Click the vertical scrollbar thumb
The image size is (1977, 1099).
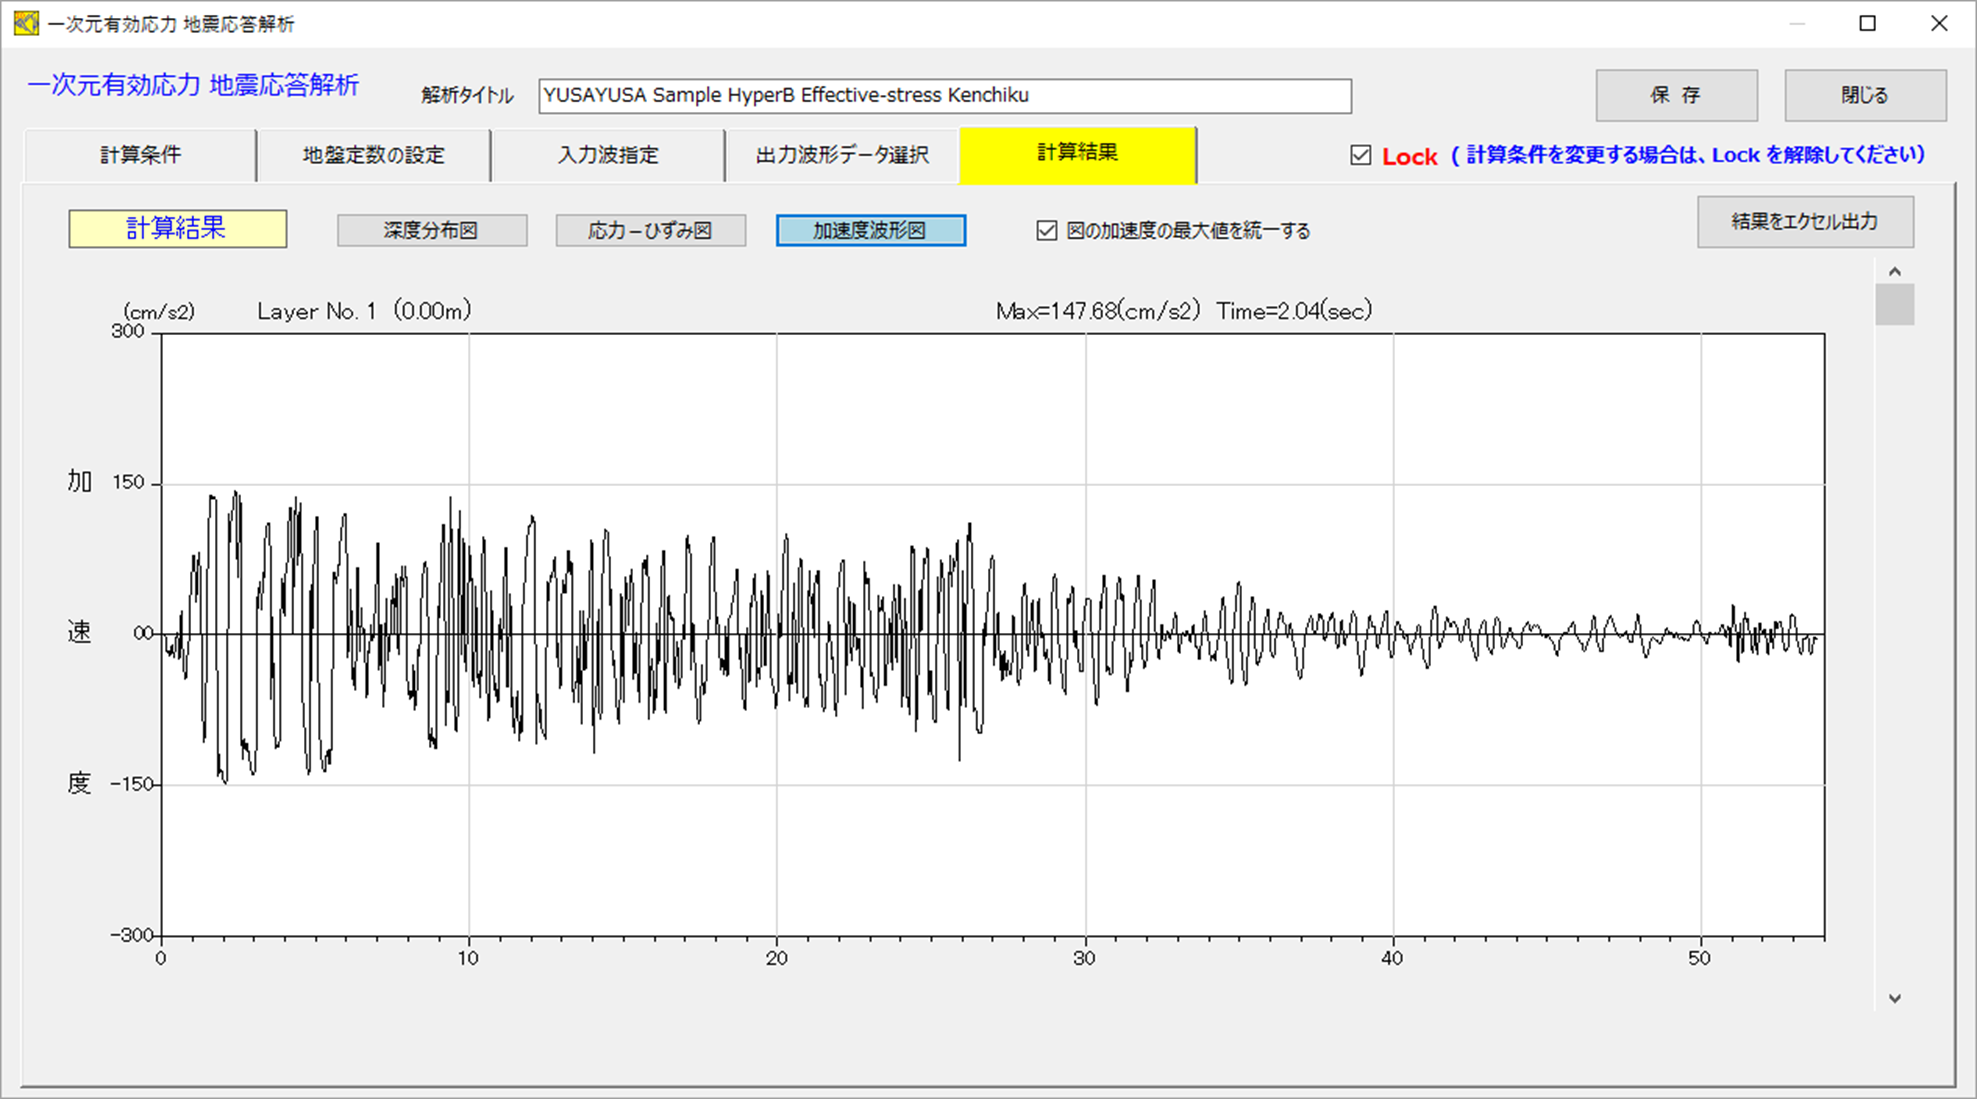click(x=1895, y=304)
